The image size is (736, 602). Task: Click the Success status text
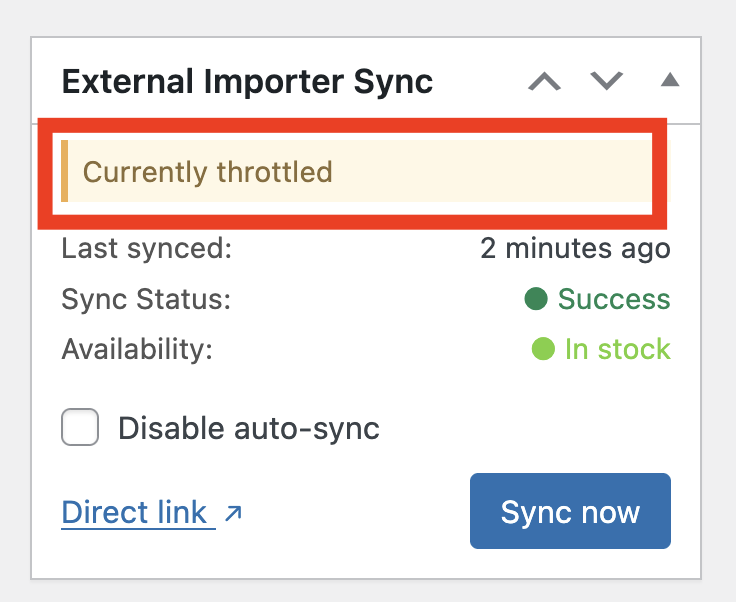(x=613, y=299)
